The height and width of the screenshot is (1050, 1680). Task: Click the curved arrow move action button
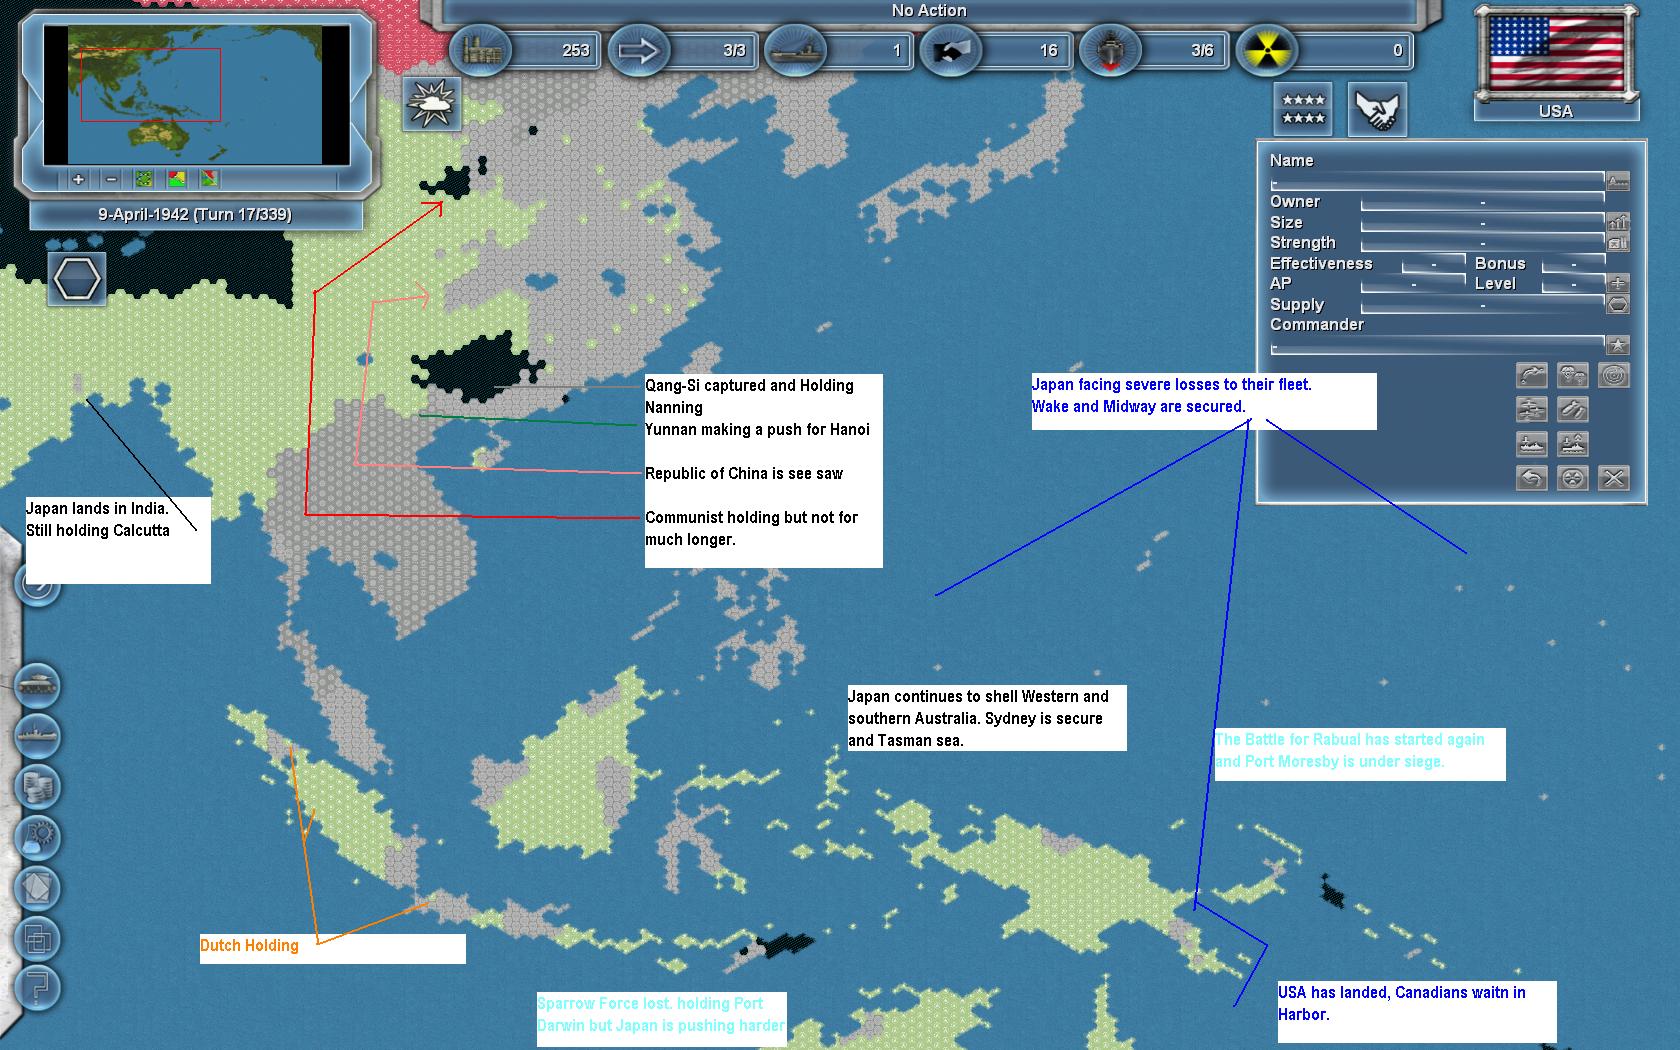[x=1532, y=376]
